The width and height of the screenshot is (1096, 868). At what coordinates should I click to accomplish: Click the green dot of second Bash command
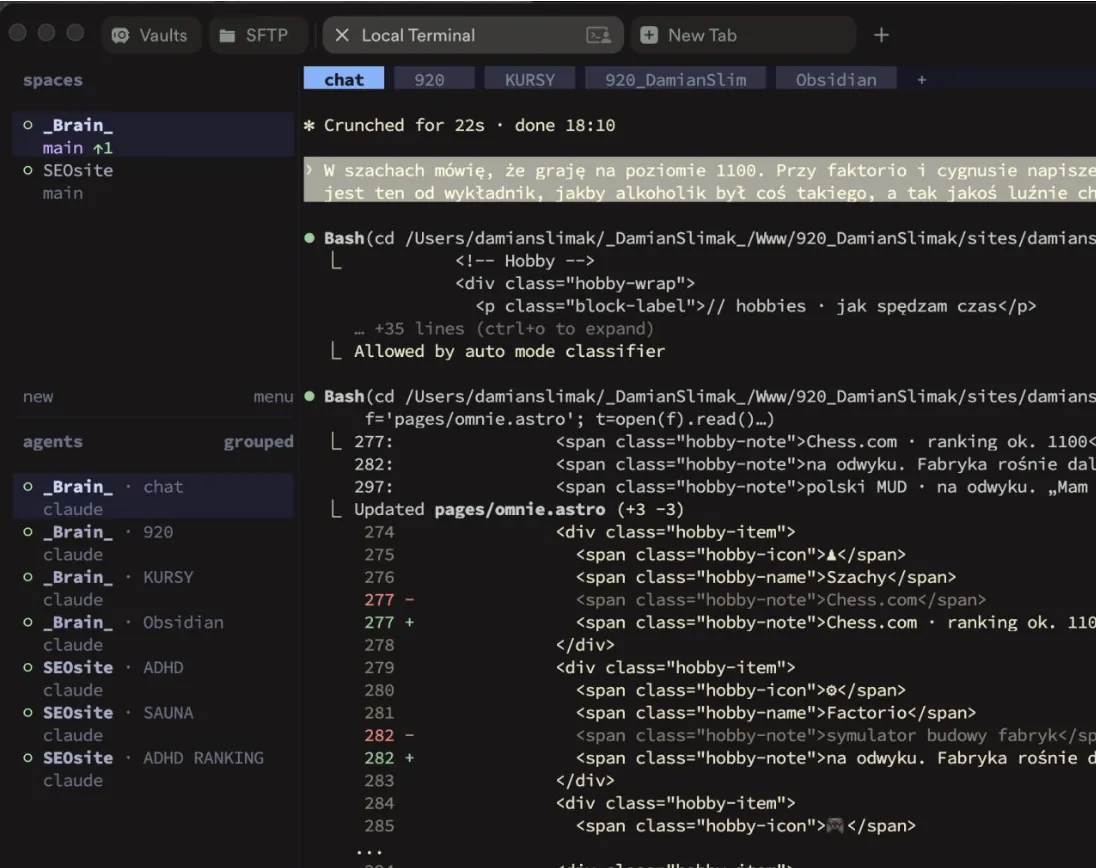click(310, 396)
